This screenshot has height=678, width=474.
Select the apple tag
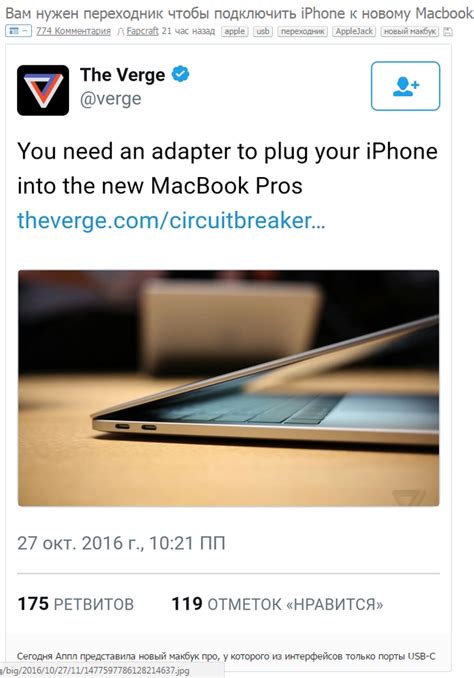click(234, 32)
